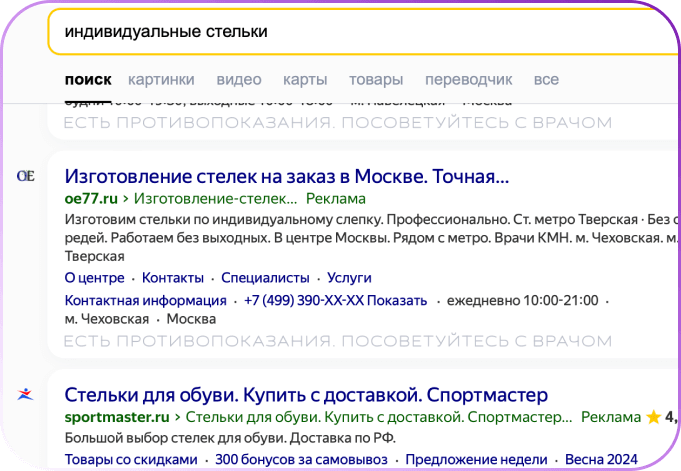Open result Стельки для обуви. Купить с доставкой. Спортмастер
The width and height of the screenshot is (681, 471).
[306, 395]
